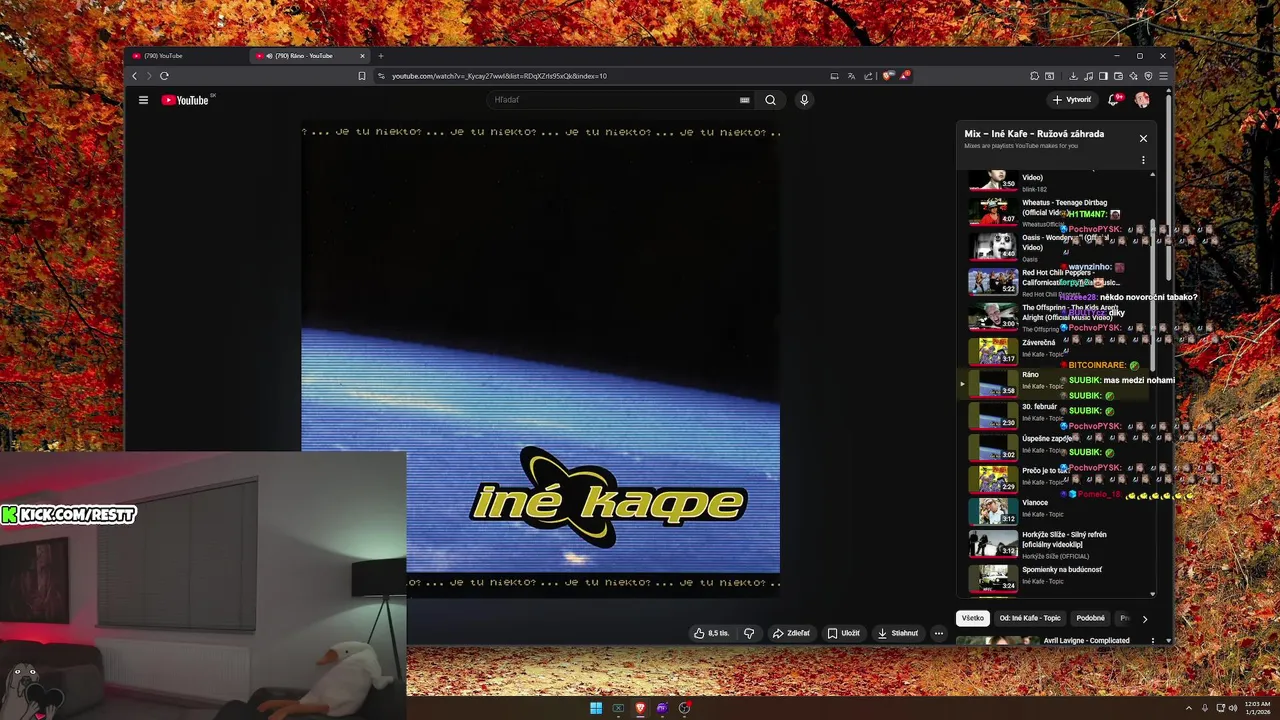1280x720 pixels.
Task: Open the OBS Studio taskbar icon
Action: tap(684, 708)
